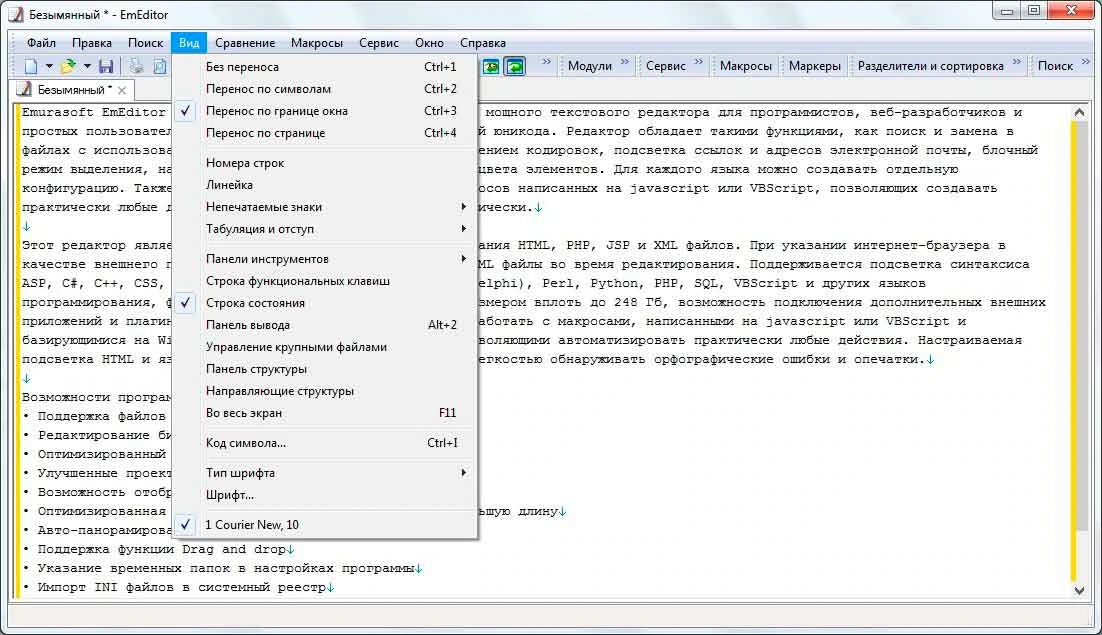The image size is (1102, 635).
Task: Expand Разделители и сортировка overflow chevron
Action: (x=1016, y=62)
